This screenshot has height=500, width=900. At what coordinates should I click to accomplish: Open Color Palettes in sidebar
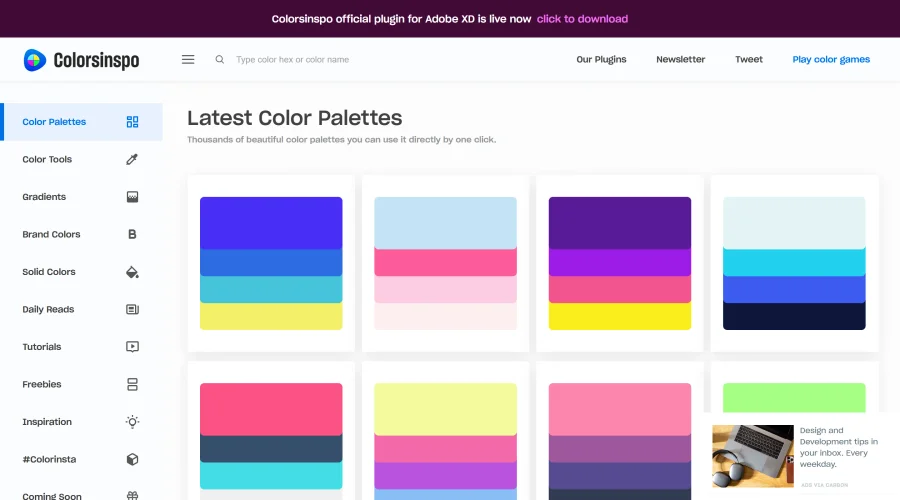click(x=81, y=122)
